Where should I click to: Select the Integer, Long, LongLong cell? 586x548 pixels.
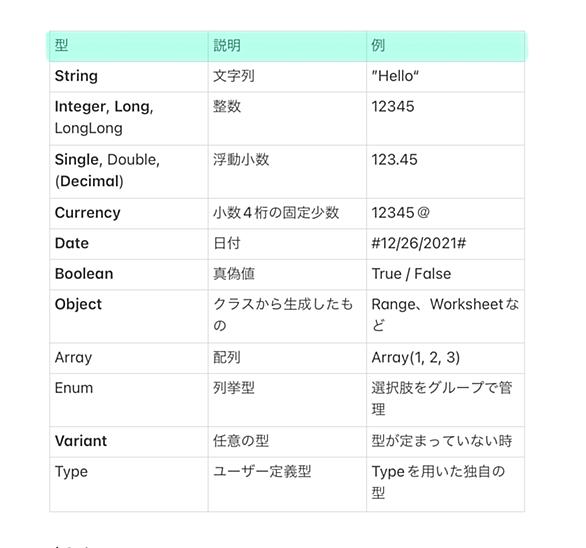click(x=129, y=118)
